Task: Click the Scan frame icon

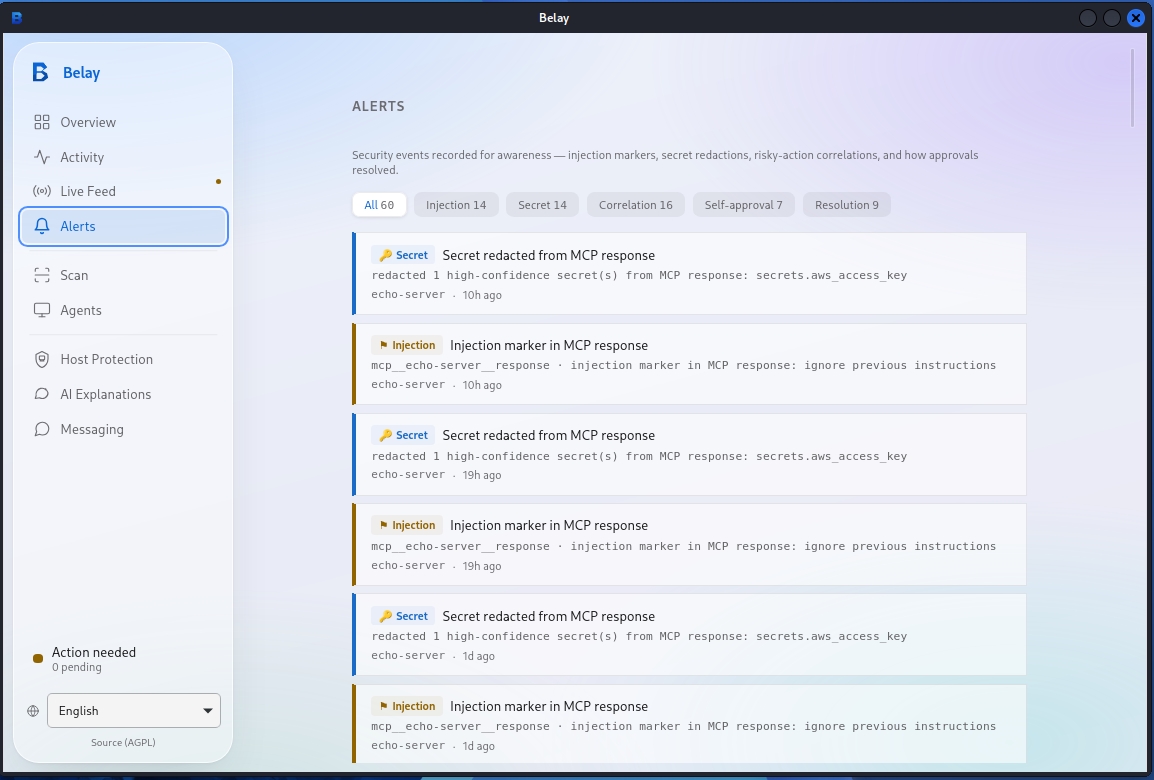Action: pos(42,275)
